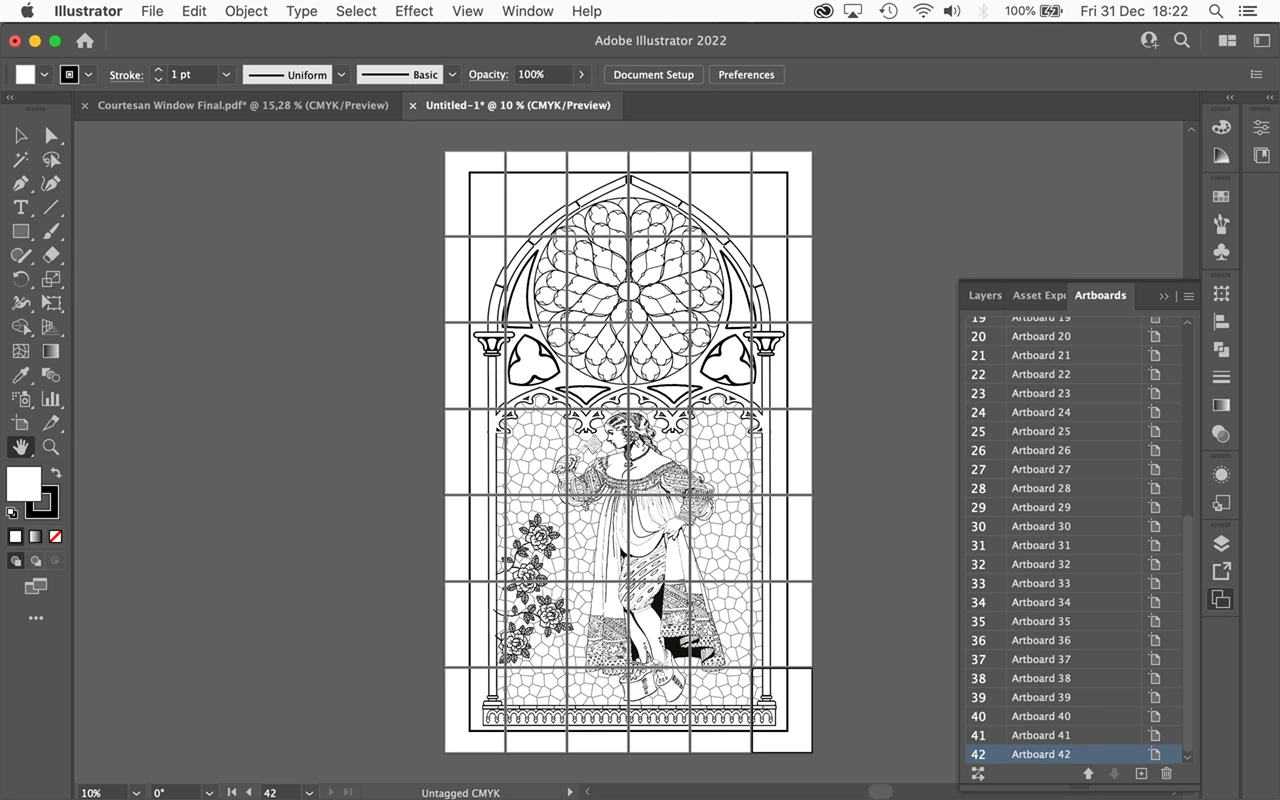Viewport: 1280px width, 800px height.
Task: Move artboard up arrow
Action: (x=1089, y=774)
